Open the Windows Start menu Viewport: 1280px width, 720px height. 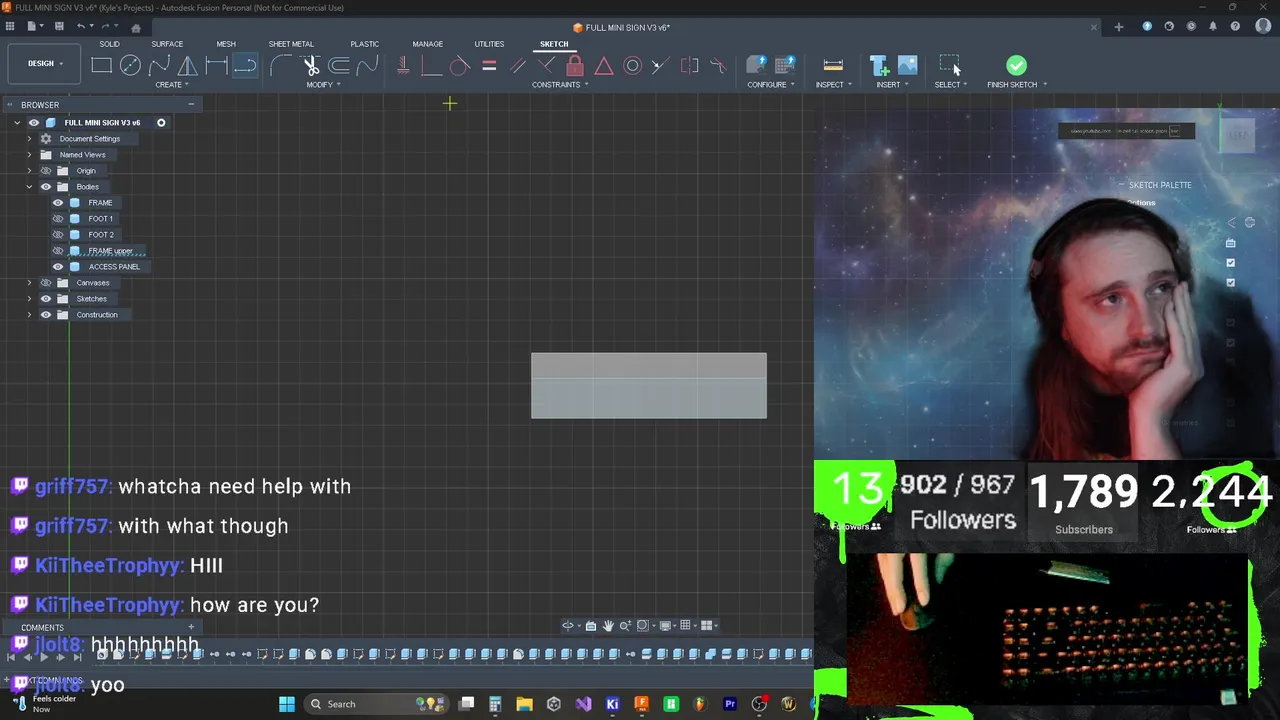tap(287, 704)
